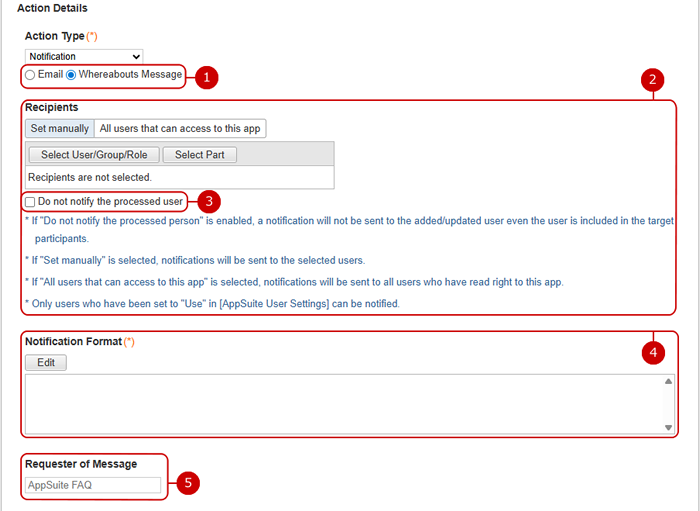Choose All users that can access tab

pyautogui.click(x=180, y=128)
